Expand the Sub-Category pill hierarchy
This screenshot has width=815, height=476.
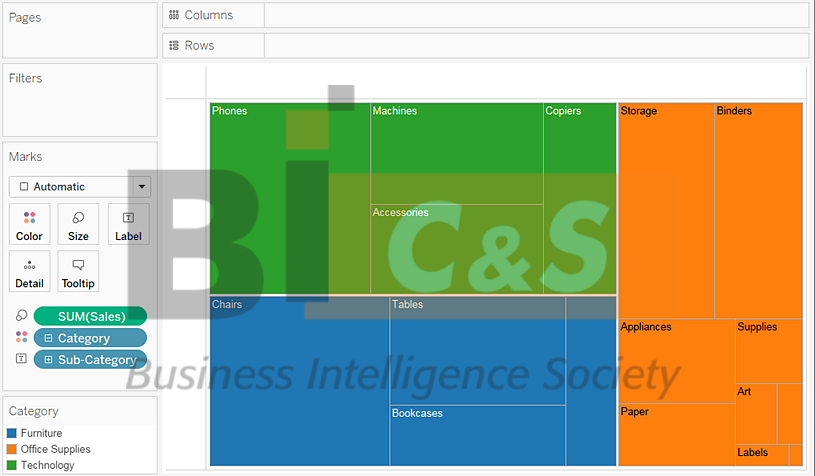48,359
